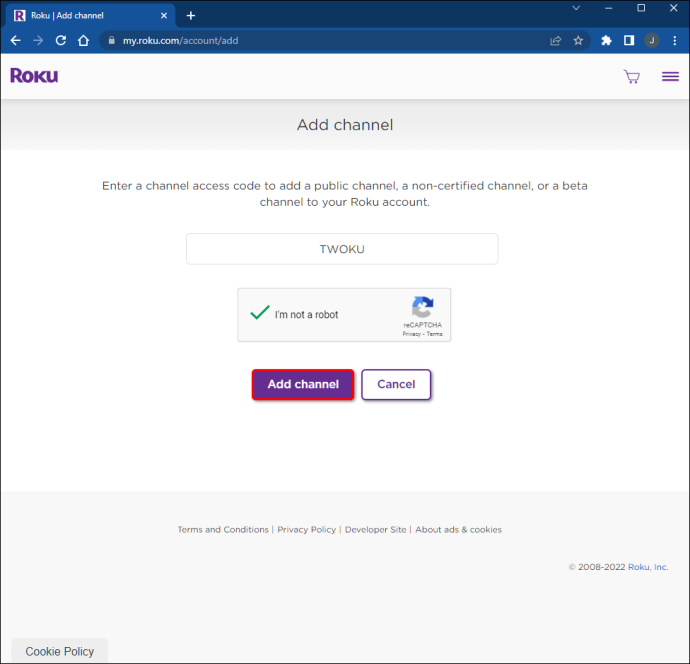Click the browser back arrow
Screen dimensions: 690x664
(x=15, y=40)
